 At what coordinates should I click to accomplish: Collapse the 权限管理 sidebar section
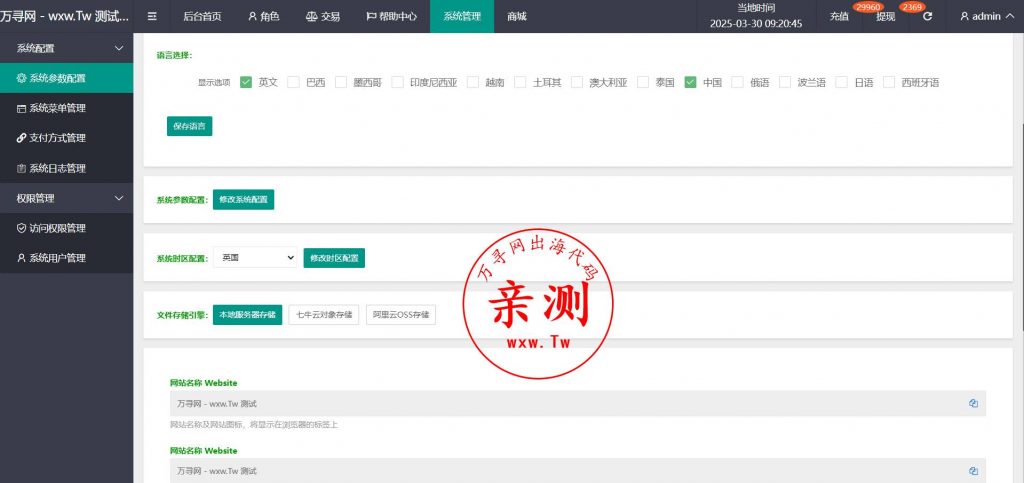tap(67, 198)
